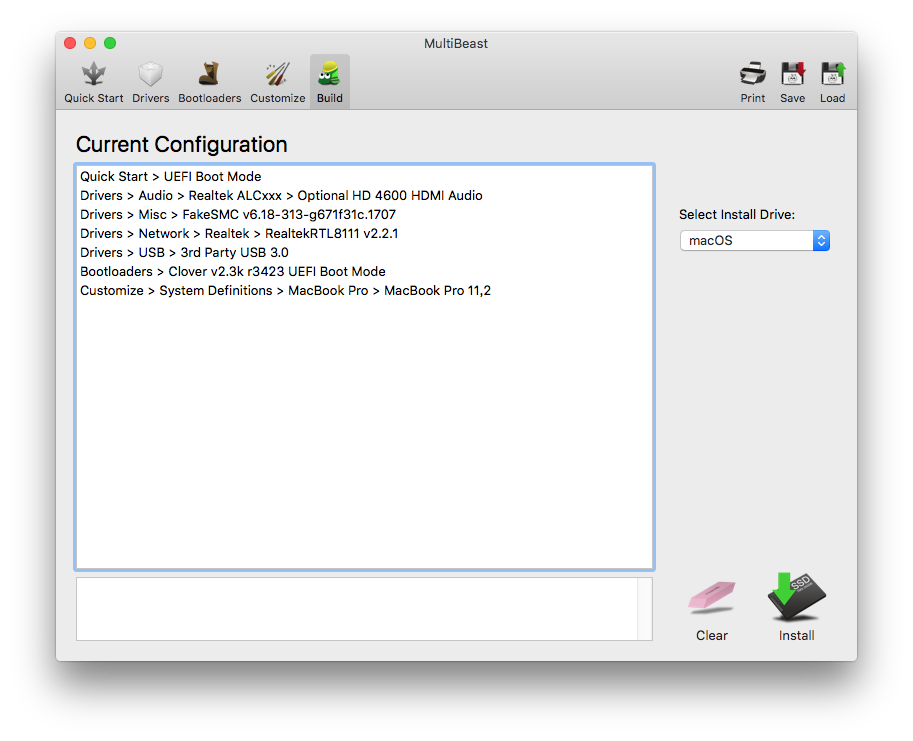This screenshot has width=913, height=741.
Task: Select the Clover v2.3k r3423 line
Action: coord(365,272)
